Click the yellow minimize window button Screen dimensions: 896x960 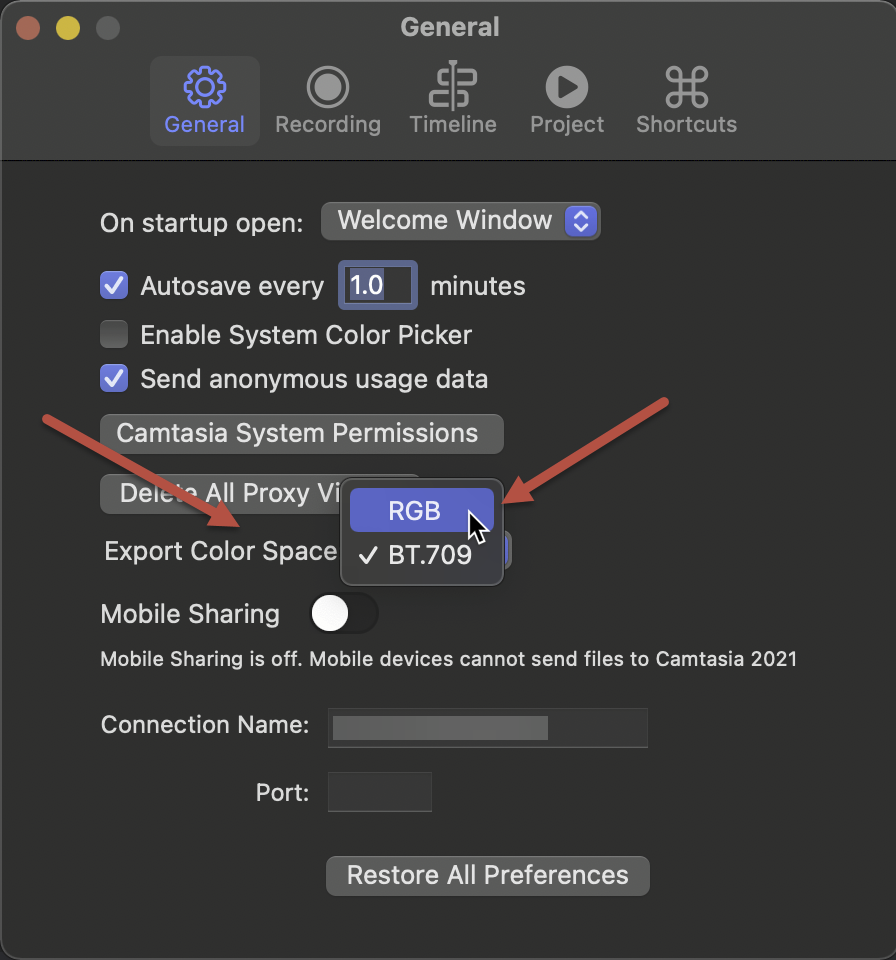click(x=68, y=27)
